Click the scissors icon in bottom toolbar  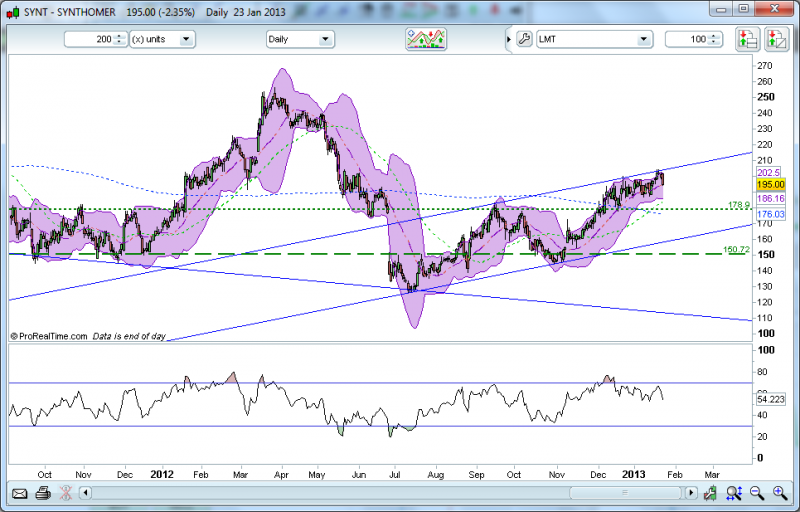pyautogui.click(x=65, y=493)
